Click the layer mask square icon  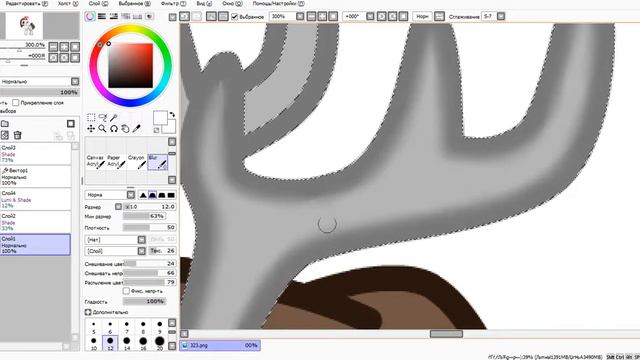[71, 124]
